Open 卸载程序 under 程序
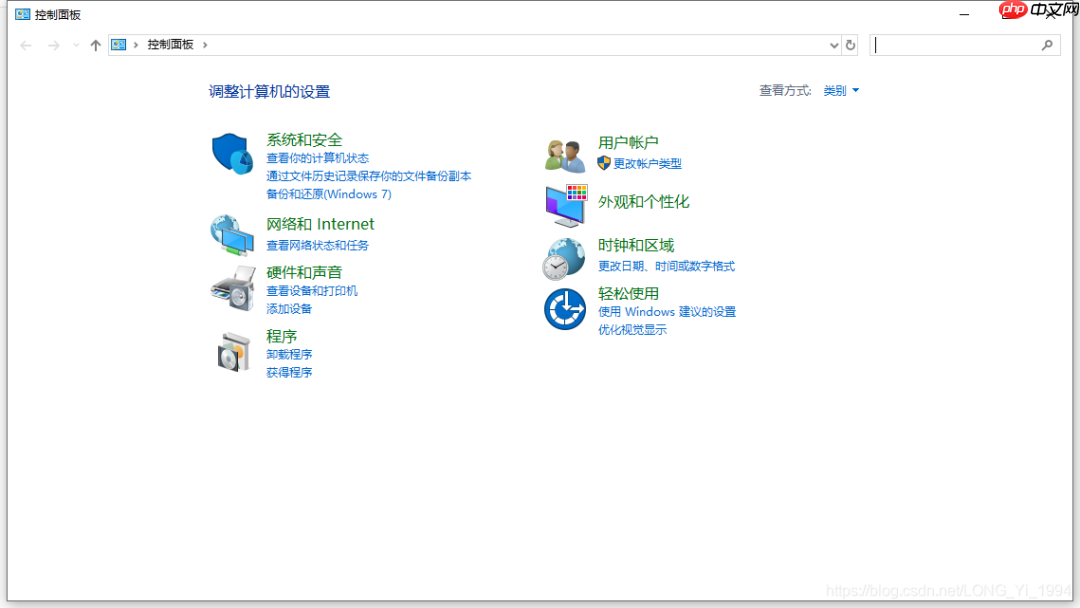This screenshot has height=608, width=1080. tap(289, 354)
